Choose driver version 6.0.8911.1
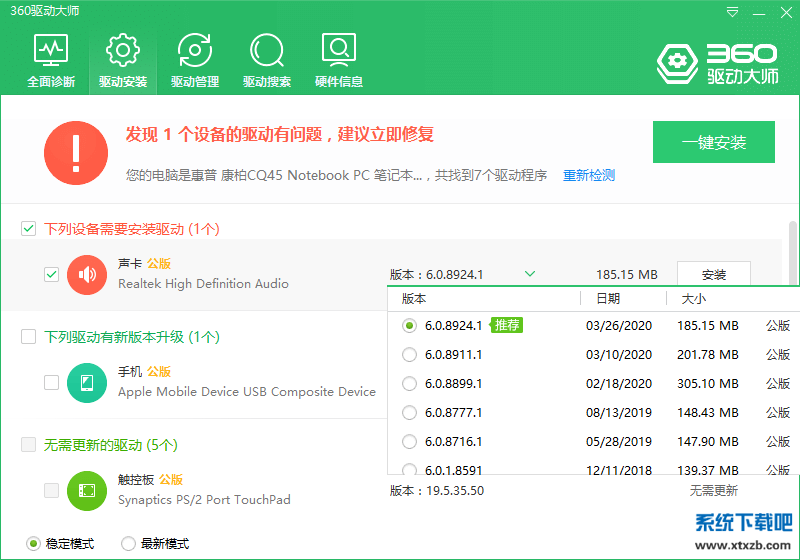Screen dimensions: 800x560 (x=409, y=355)
